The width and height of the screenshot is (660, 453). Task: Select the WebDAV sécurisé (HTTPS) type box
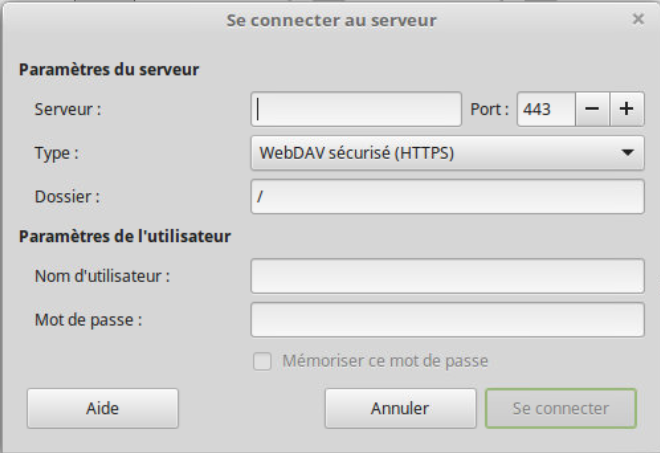point(447,153)
